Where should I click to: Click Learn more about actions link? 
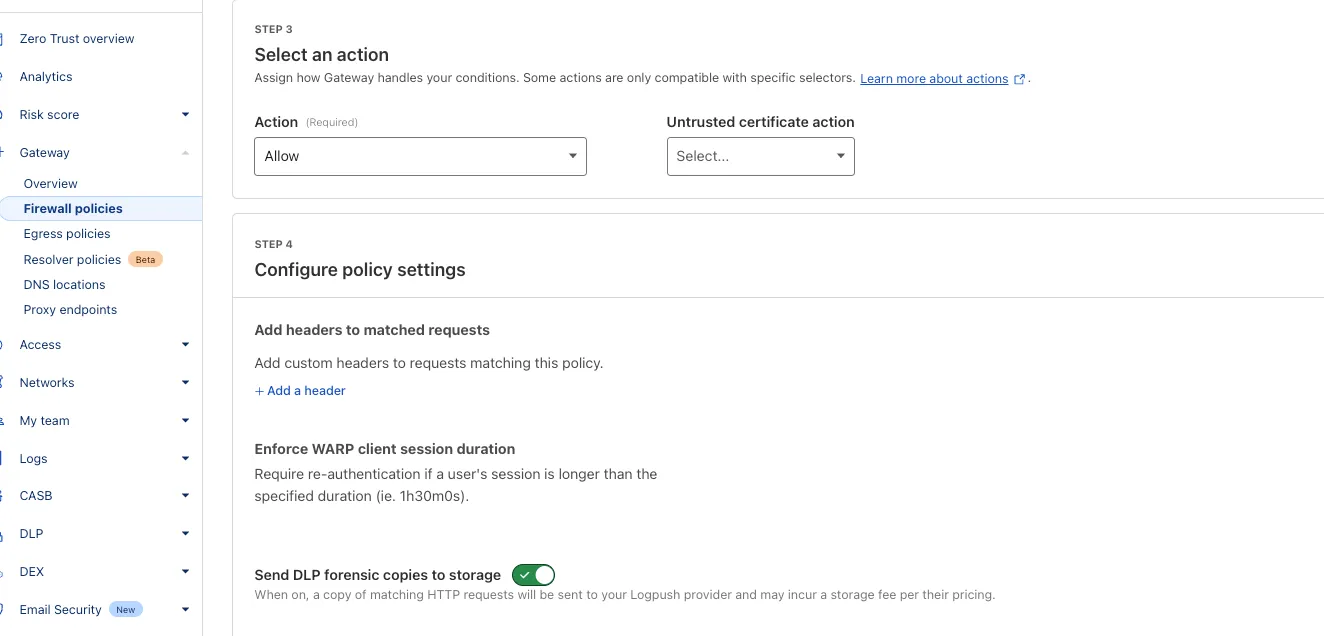[x=933, y=79]
